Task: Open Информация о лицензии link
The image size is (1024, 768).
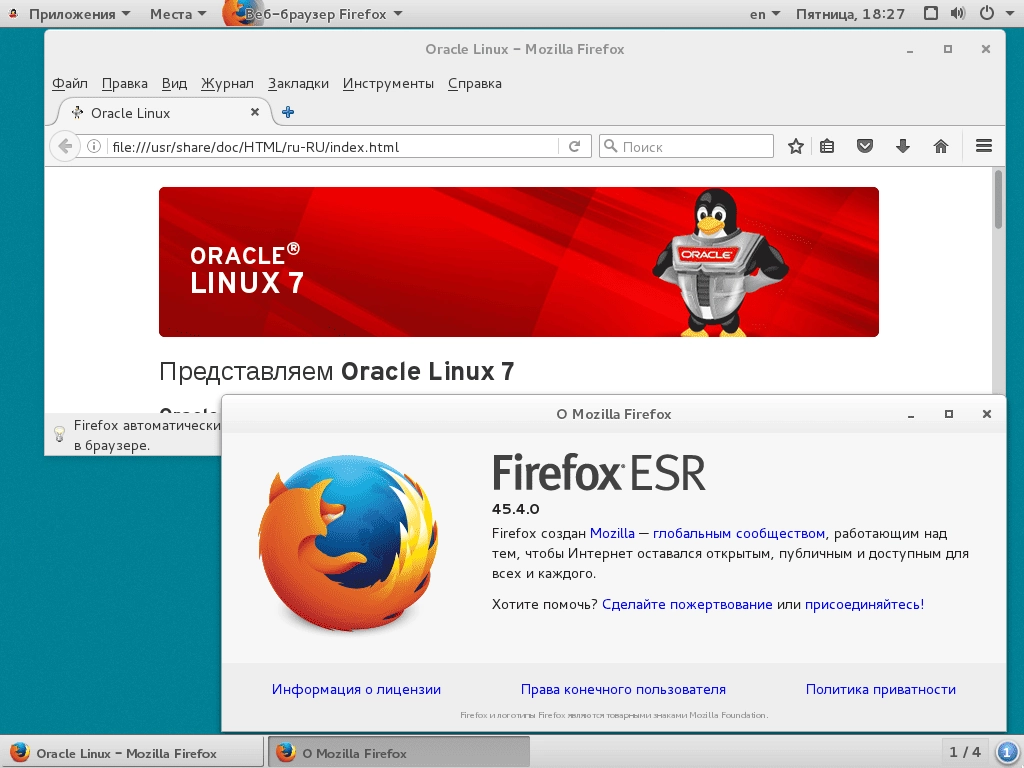Action: (x=356, y=689)
